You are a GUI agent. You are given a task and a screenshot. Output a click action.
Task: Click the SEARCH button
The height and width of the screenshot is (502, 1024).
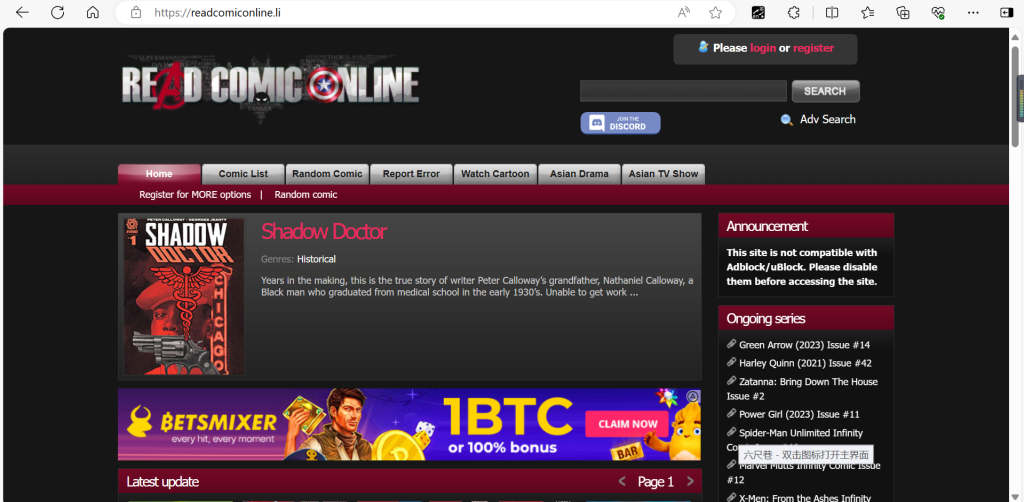[x=825, y=91]
